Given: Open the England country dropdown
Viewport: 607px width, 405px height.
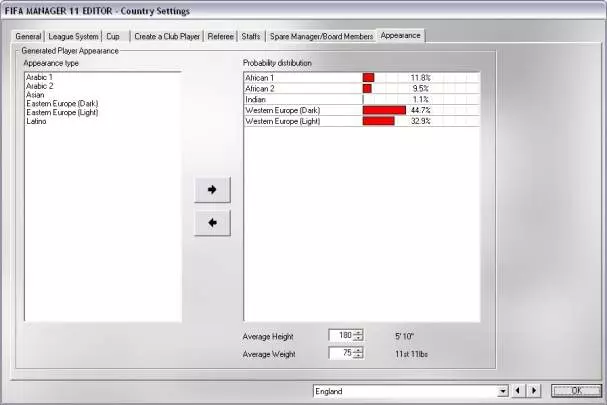Looking at the screenshot, I should (504, 390).
